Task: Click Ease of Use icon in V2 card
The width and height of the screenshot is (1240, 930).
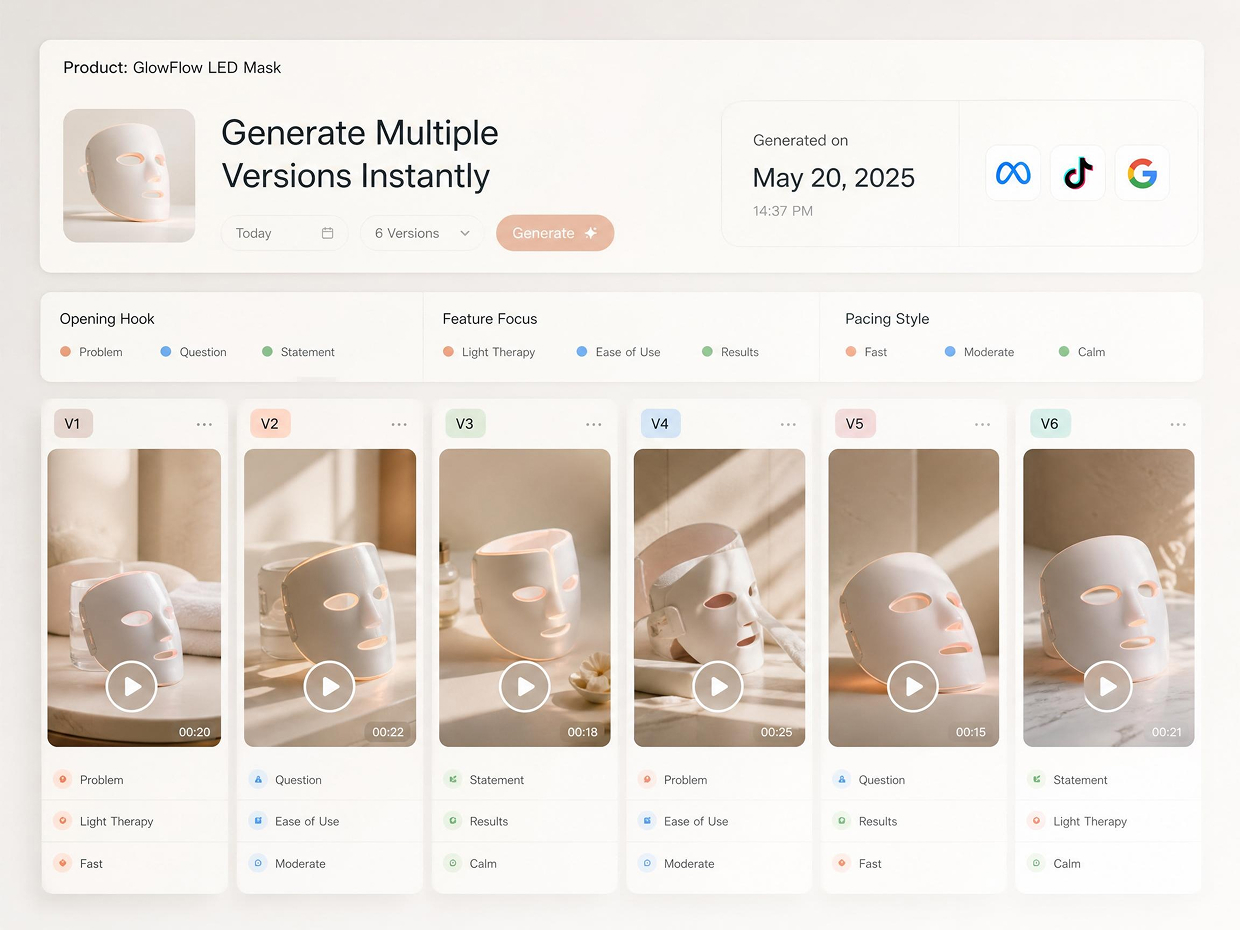Action: [257, 821]
